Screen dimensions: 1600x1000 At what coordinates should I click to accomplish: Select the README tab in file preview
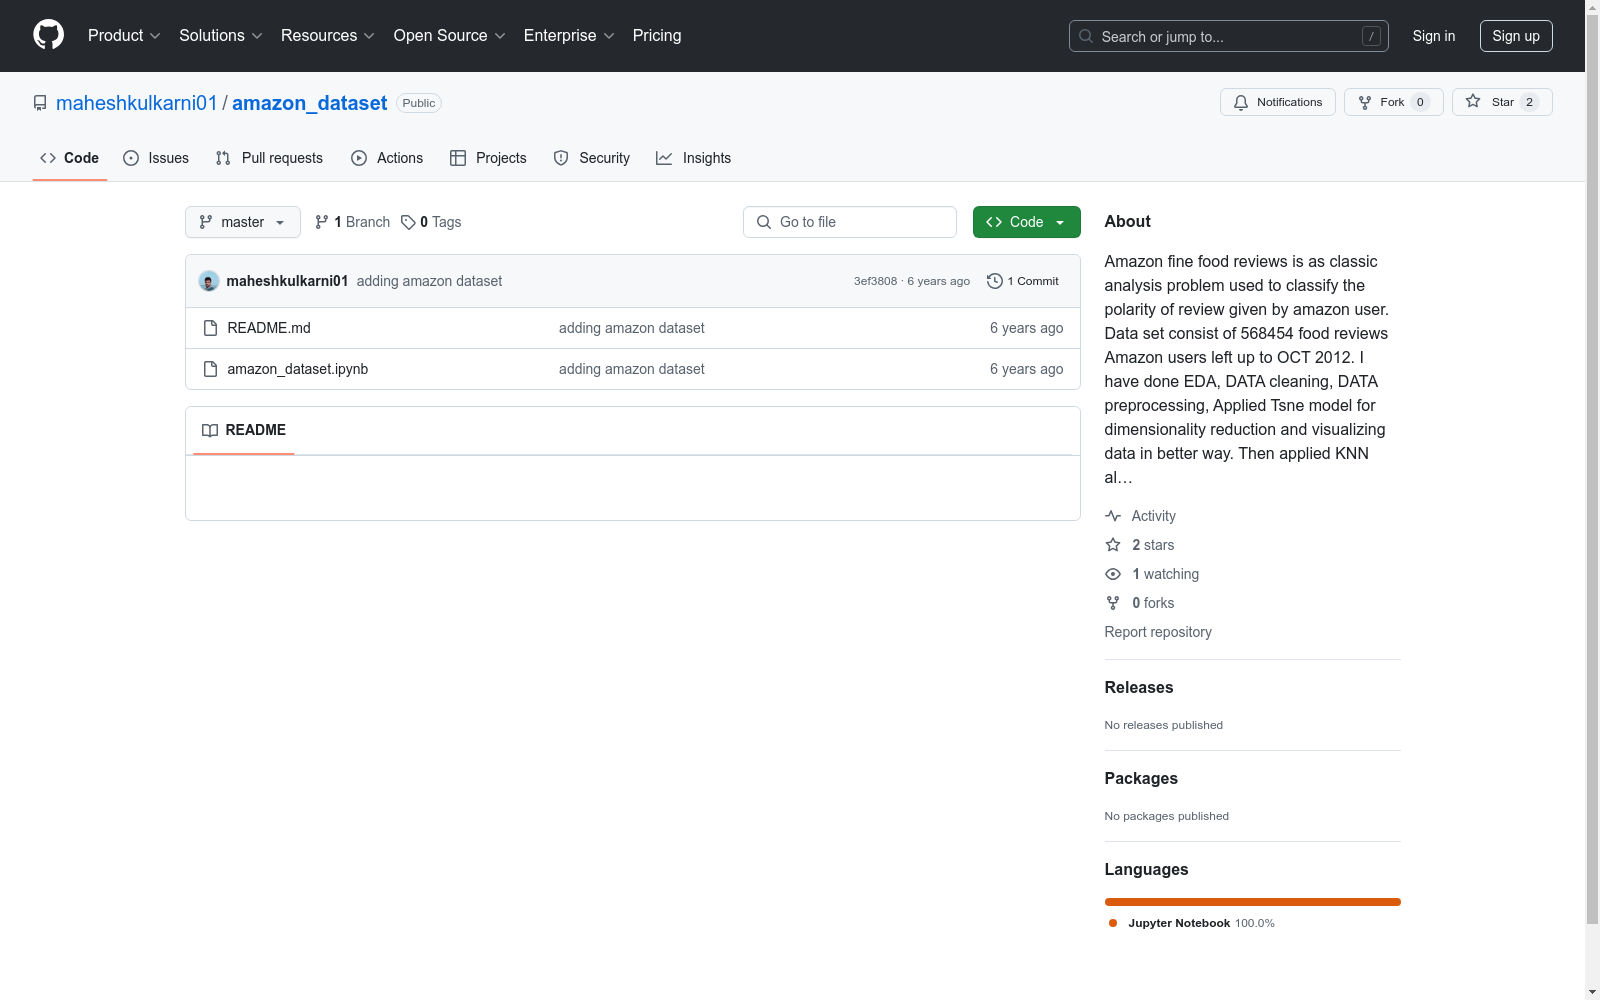pyautogui.click(x=244, y=430)
